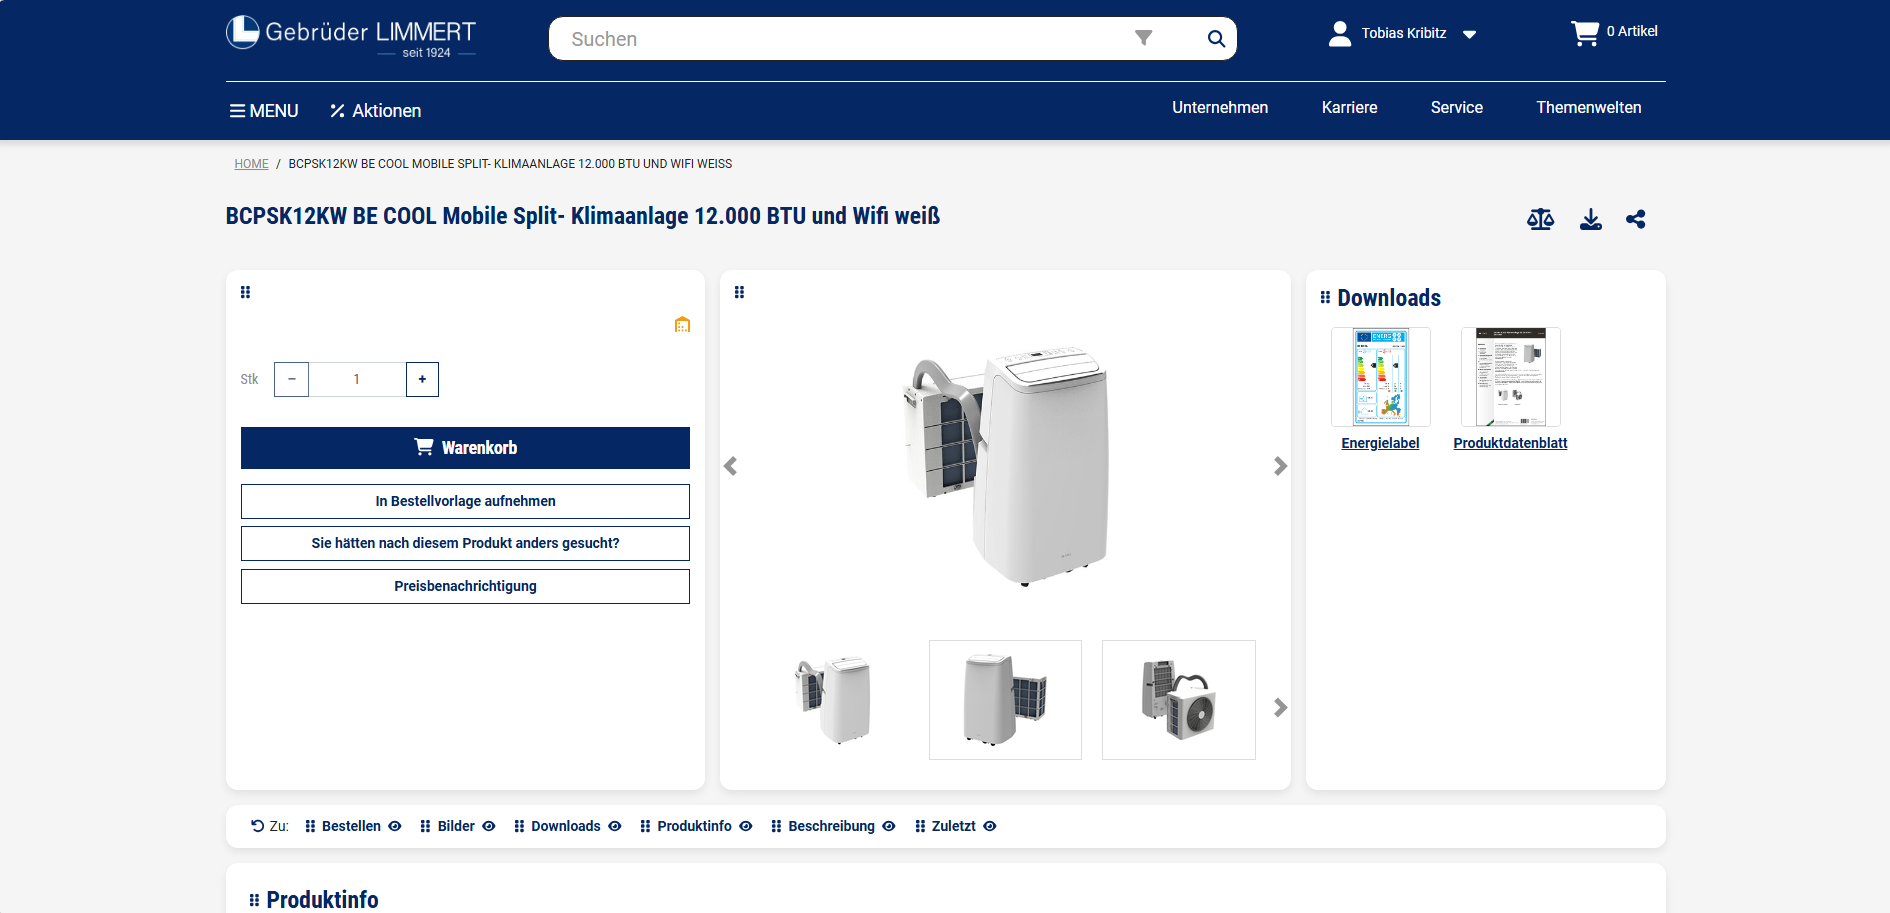Image resolution: width=1890 pixels, height=913 pixels.
Task: Click In Bestellvorlage aufnehmen button
Action: [465, 501]
